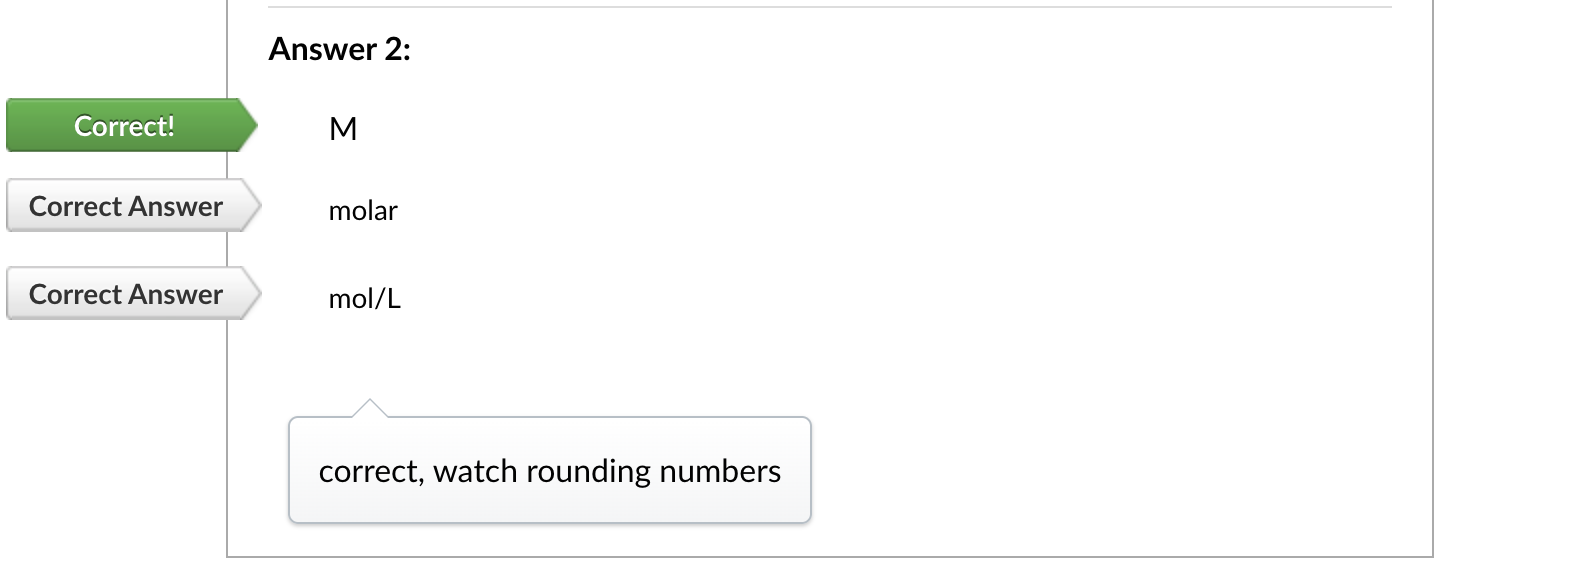Click the second Correct Answer ribbon
This screenshot has height=582, width=1578.
(125, 293)
